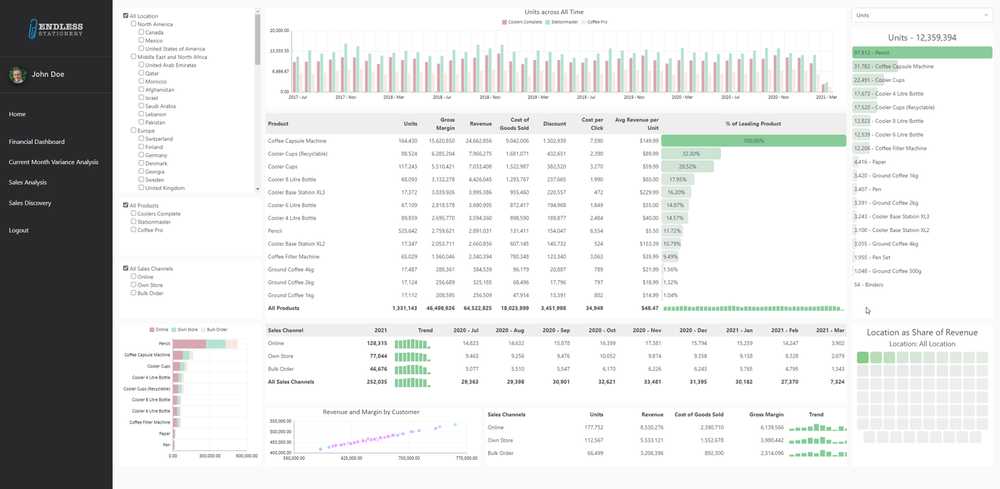Check the North America checkbox
This screenshot has width=1000, height=489.
click(x=133, y=24)
